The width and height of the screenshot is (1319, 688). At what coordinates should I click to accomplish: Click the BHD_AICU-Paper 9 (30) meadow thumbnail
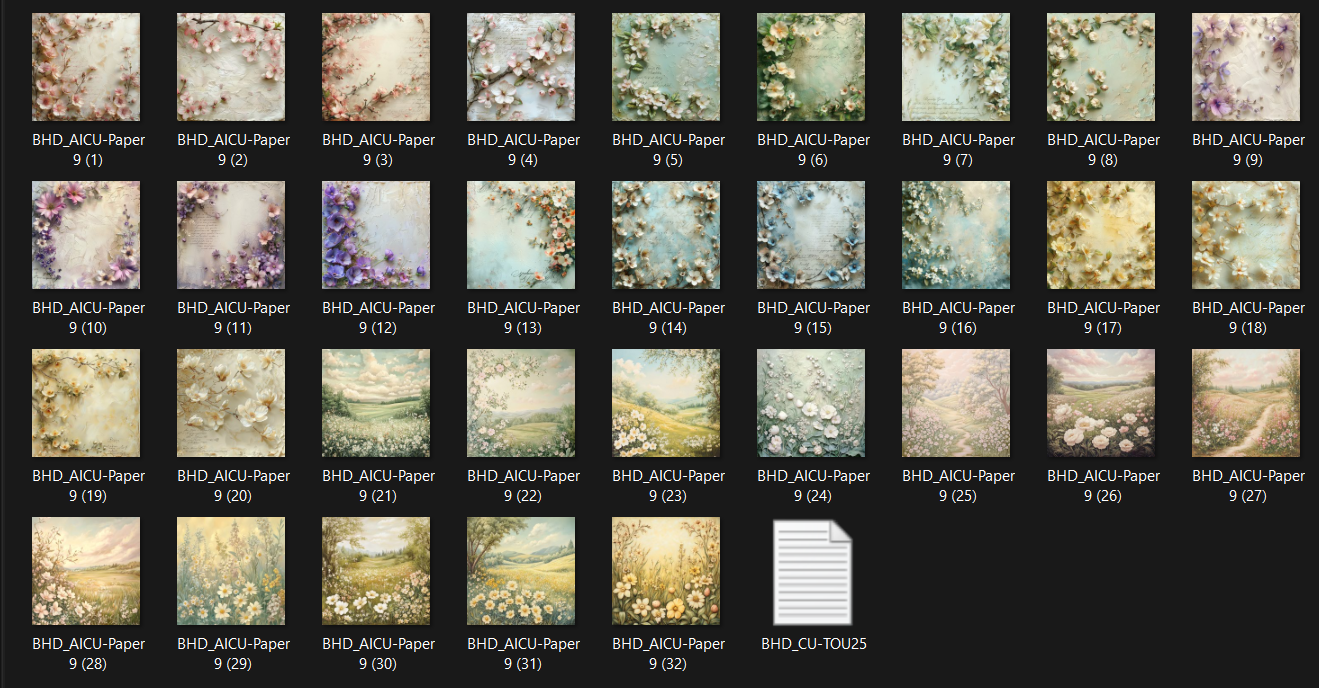pos(376,571)
